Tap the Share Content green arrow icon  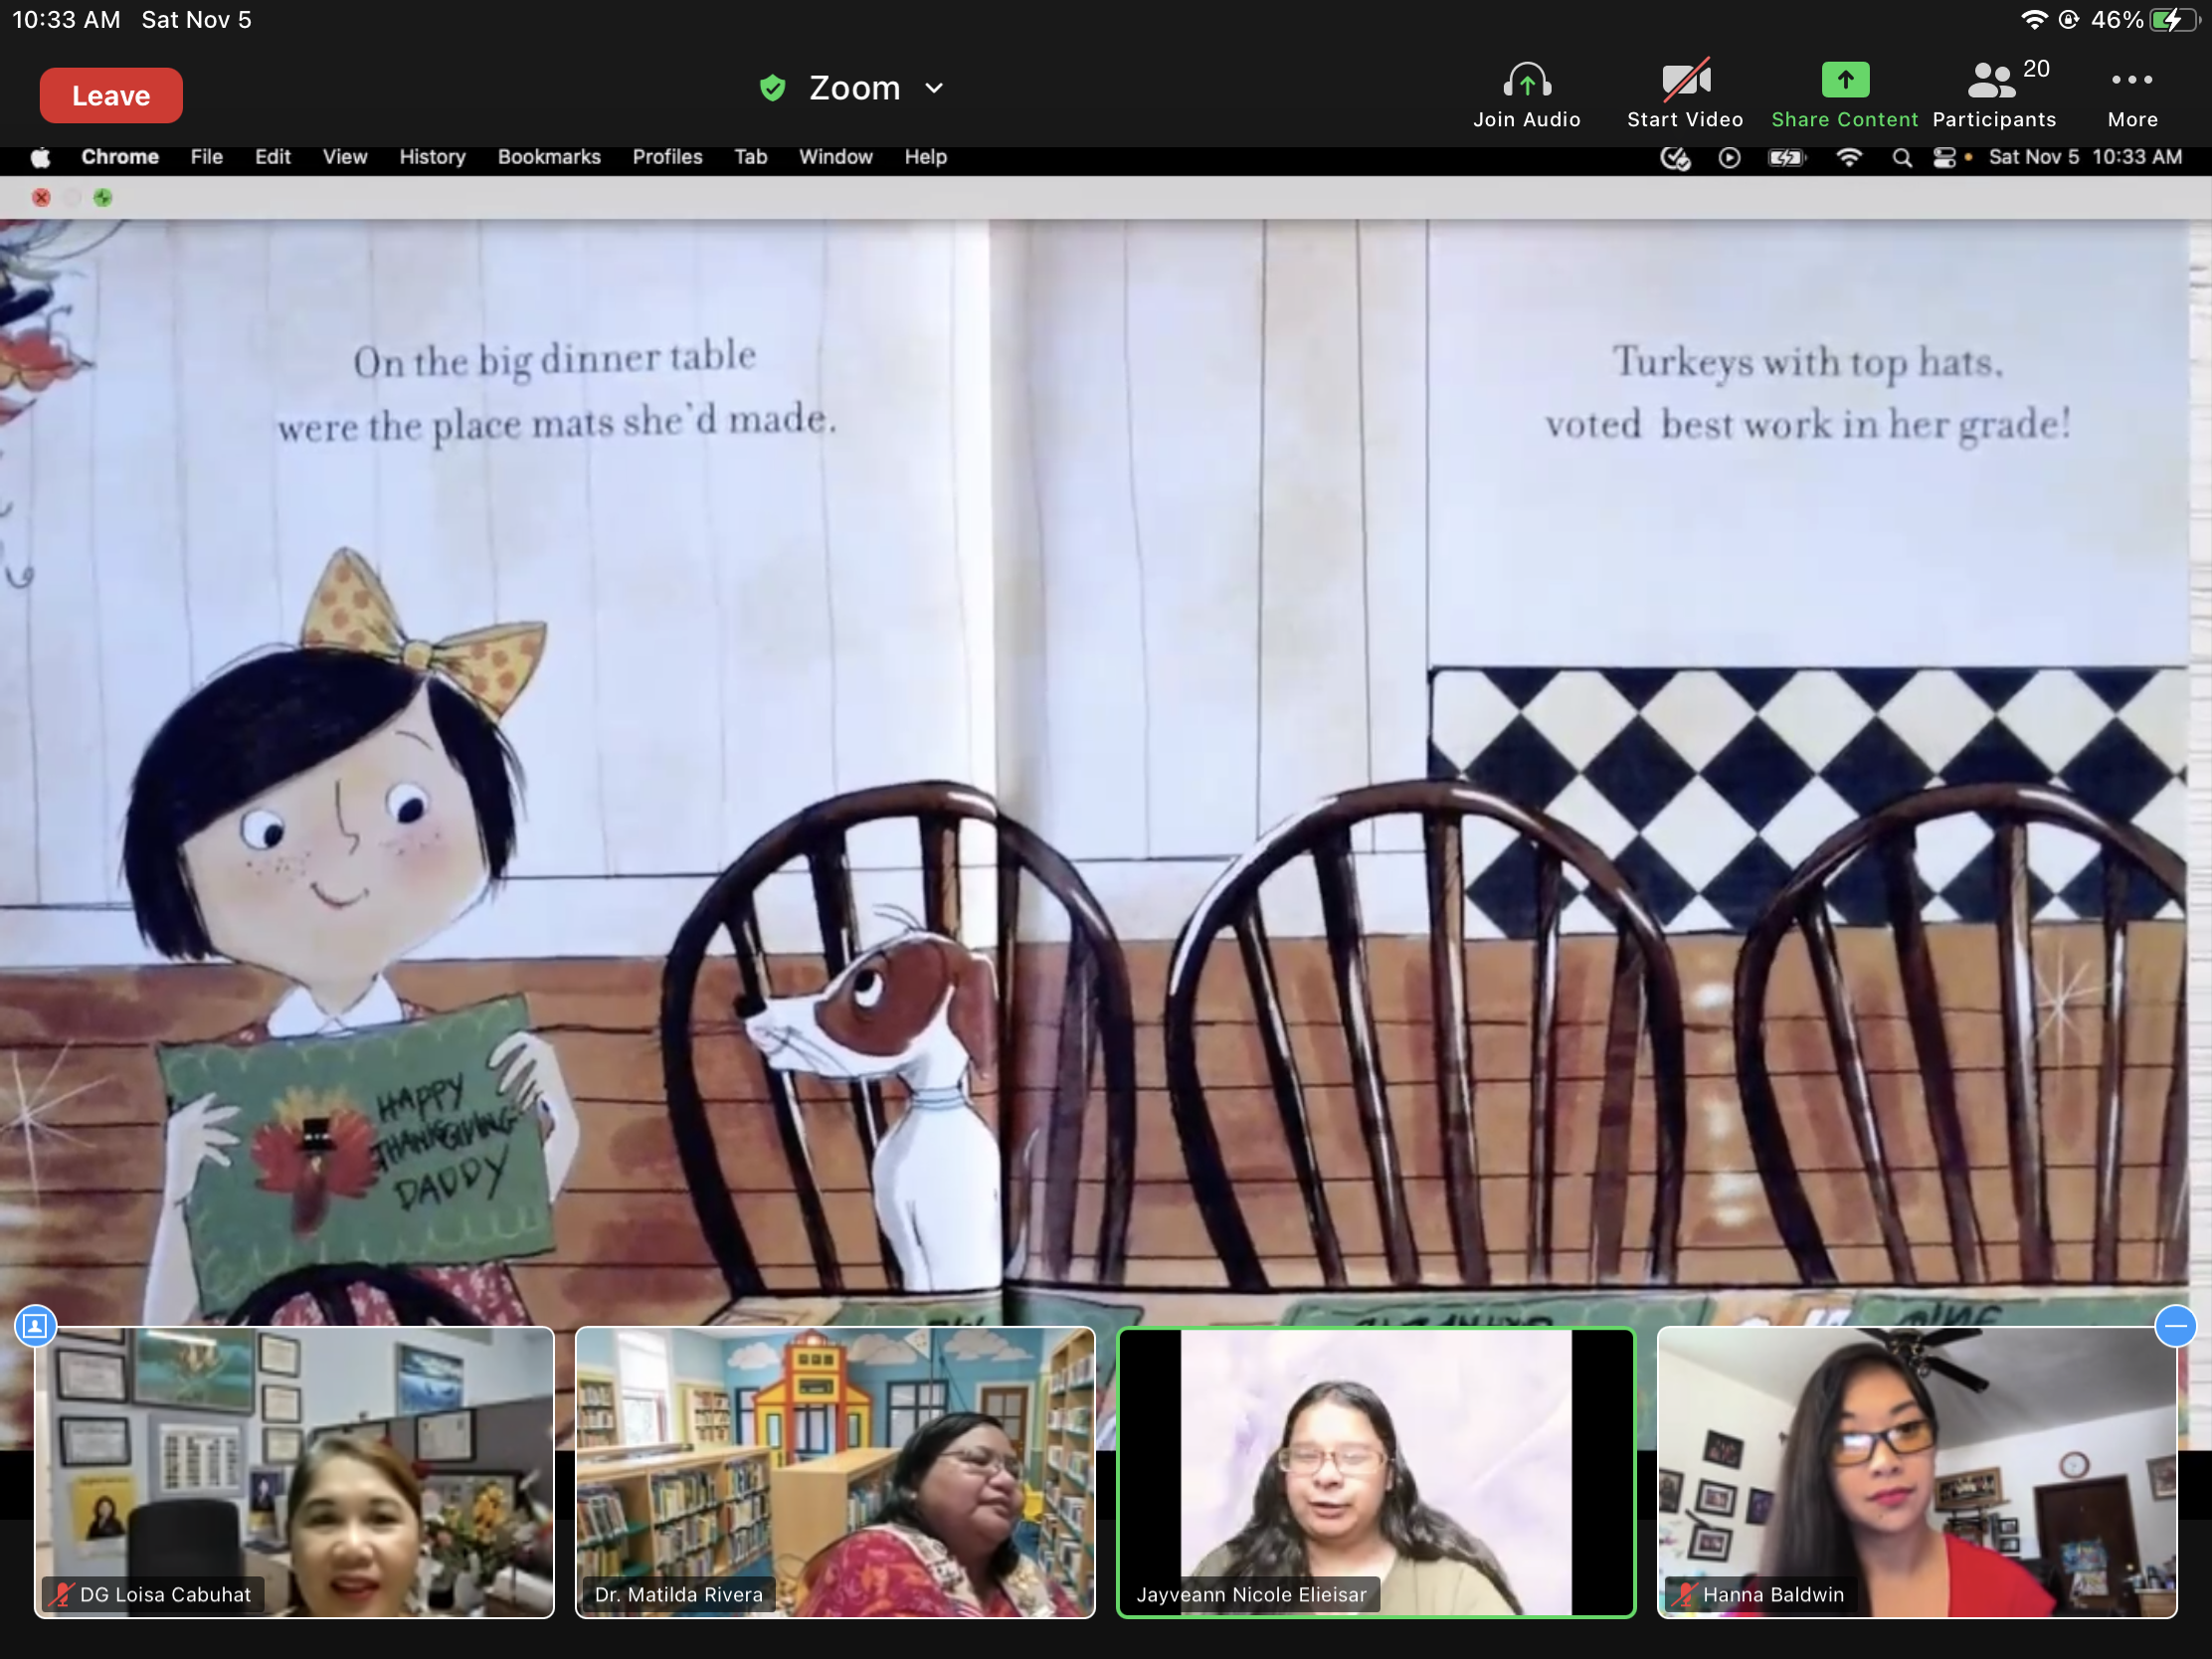click(x=1844, y=80)
